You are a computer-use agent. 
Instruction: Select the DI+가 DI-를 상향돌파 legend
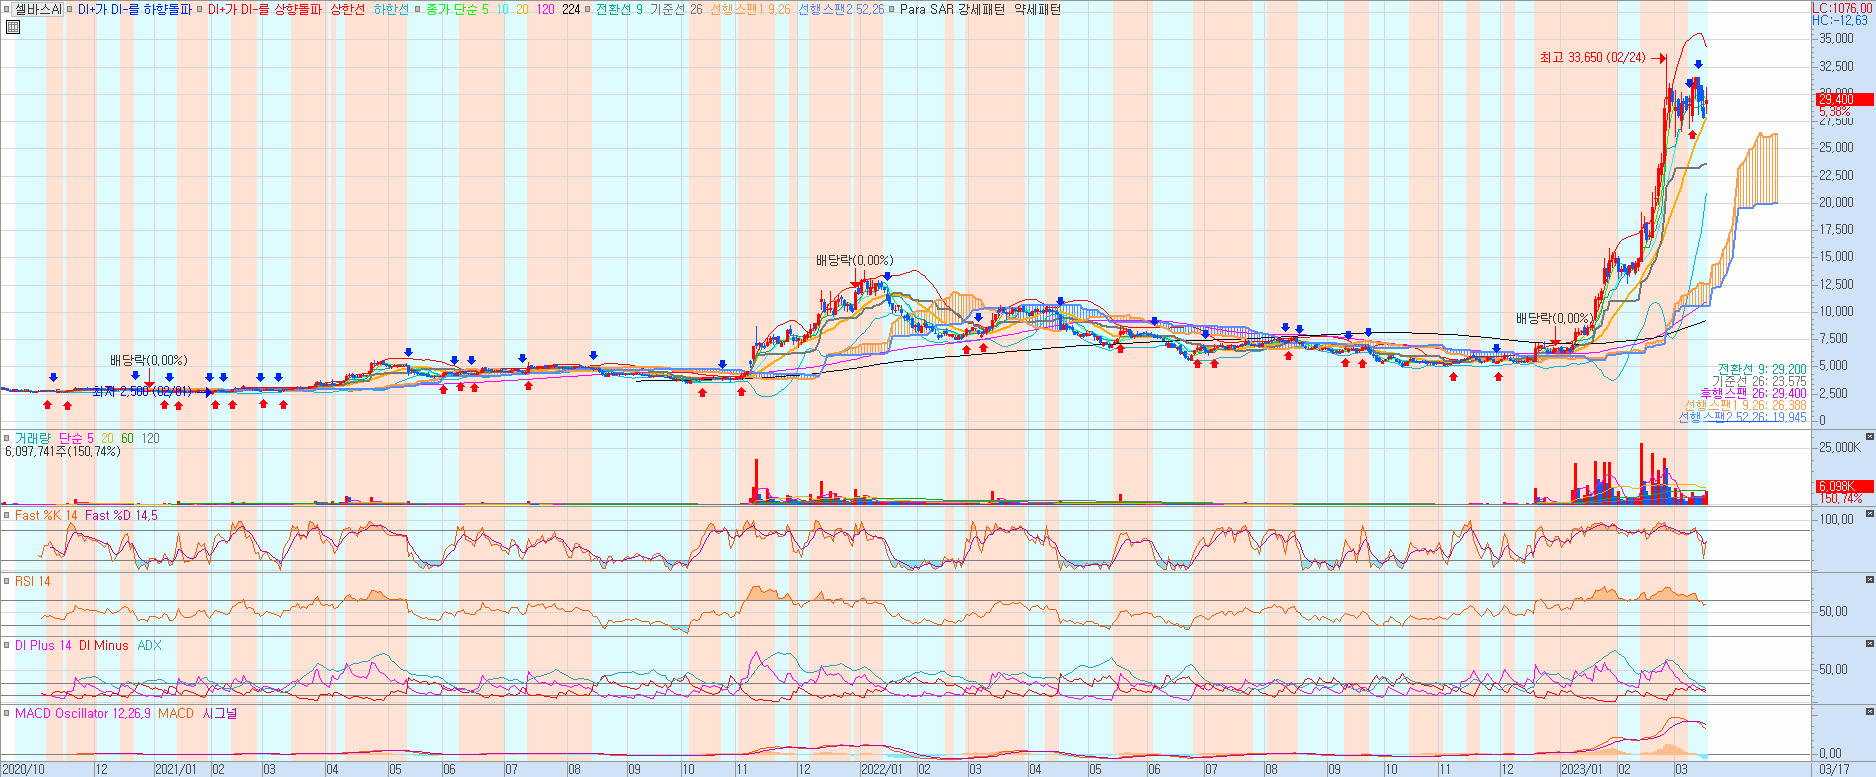tap(265, 9)
